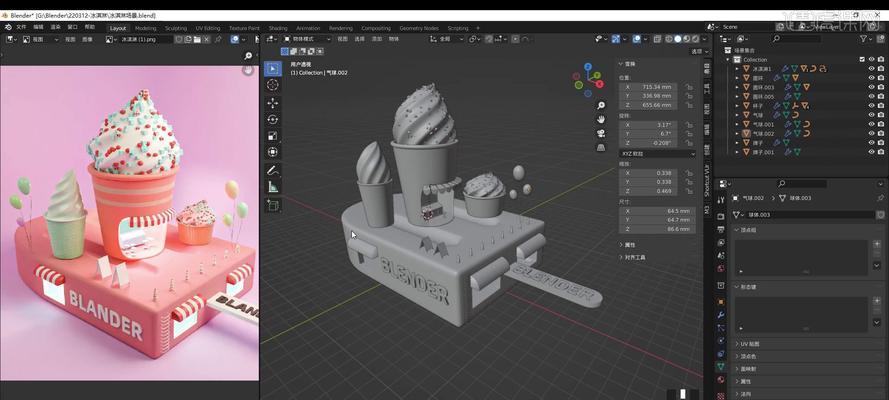
Task: Toggle viewport visibility eye for 气球.002
Action: (x=872, y=134)
